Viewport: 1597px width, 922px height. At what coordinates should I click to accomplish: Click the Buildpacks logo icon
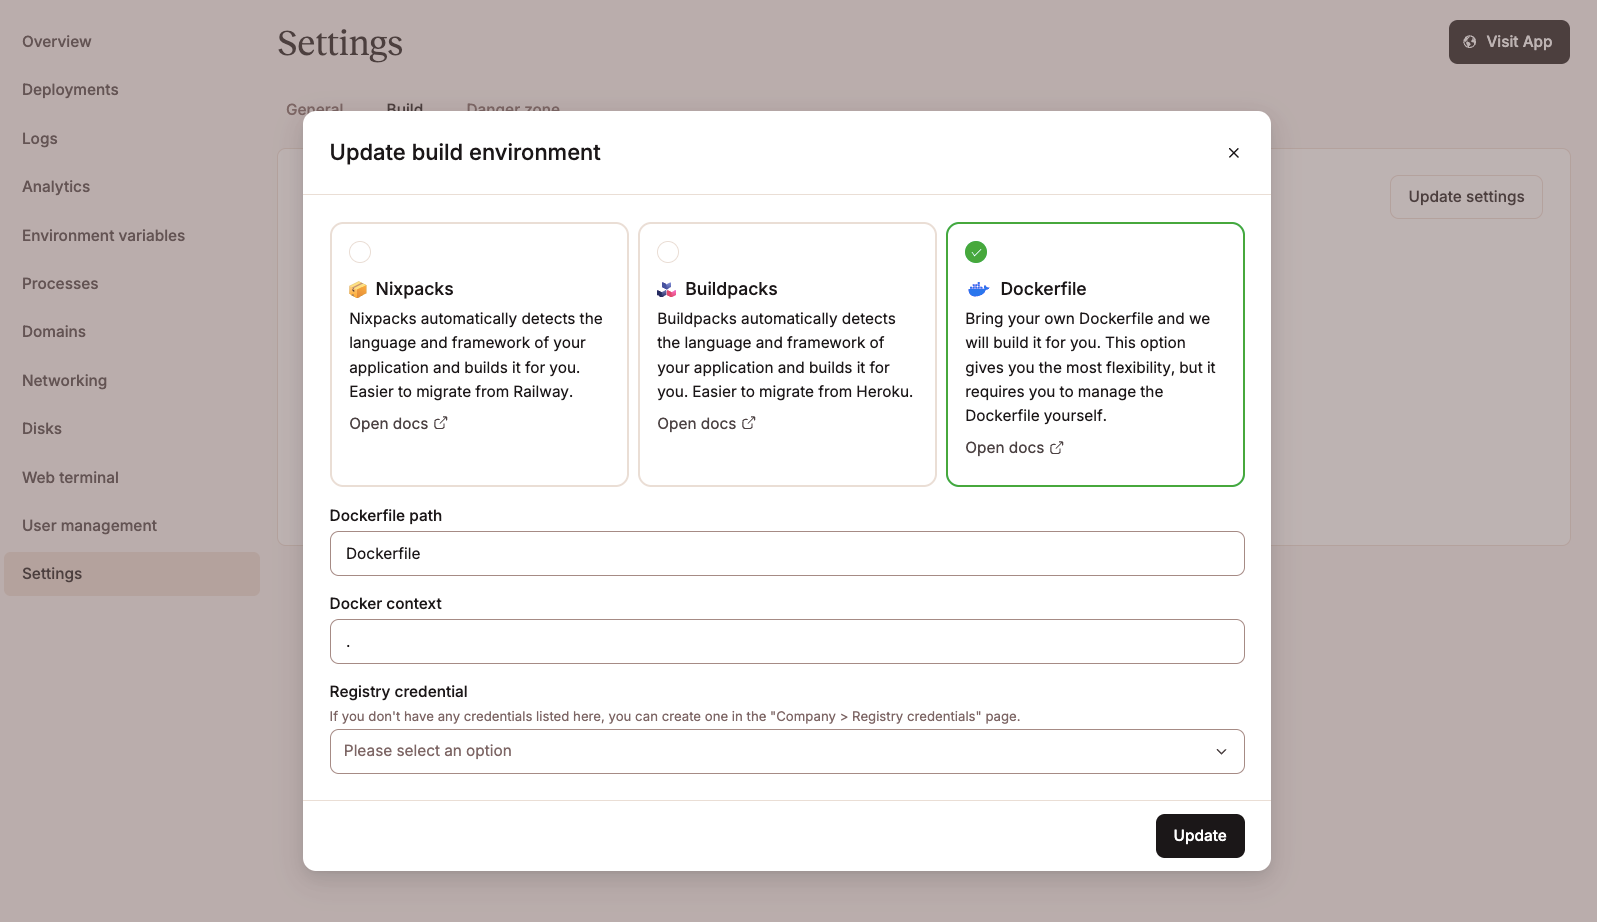(x=666, y=290)
